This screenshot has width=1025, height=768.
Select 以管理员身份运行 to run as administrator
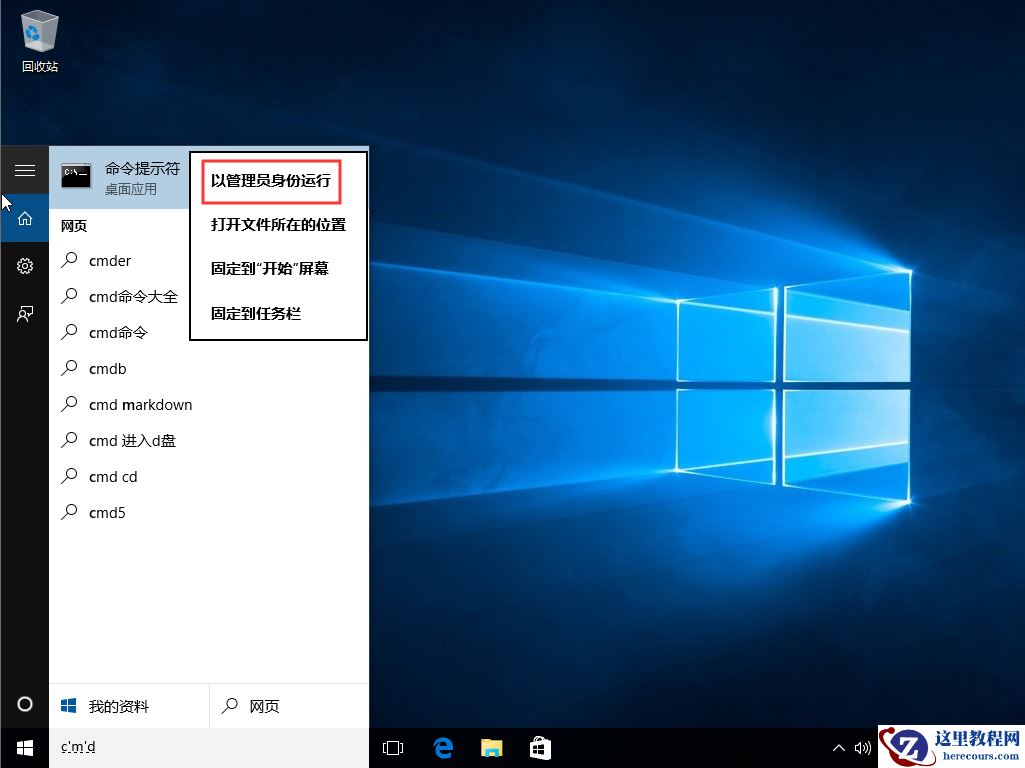tap(270, 181)
